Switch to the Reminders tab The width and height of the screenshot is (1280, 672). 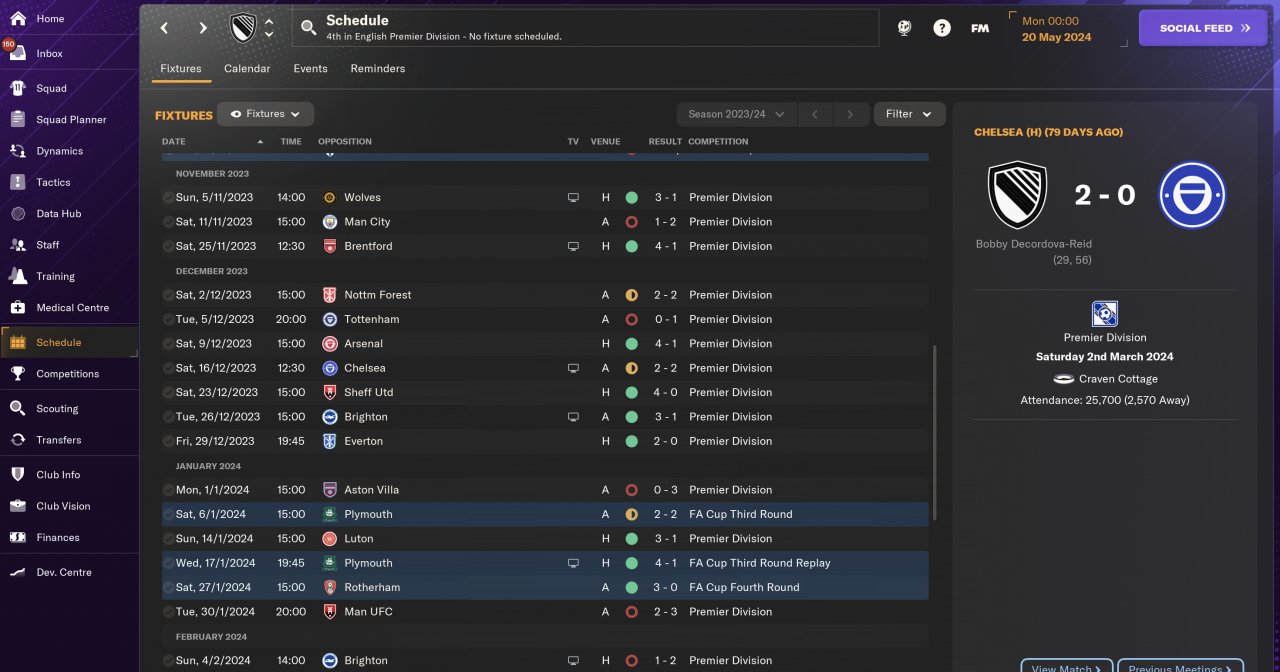coord(378,69)
